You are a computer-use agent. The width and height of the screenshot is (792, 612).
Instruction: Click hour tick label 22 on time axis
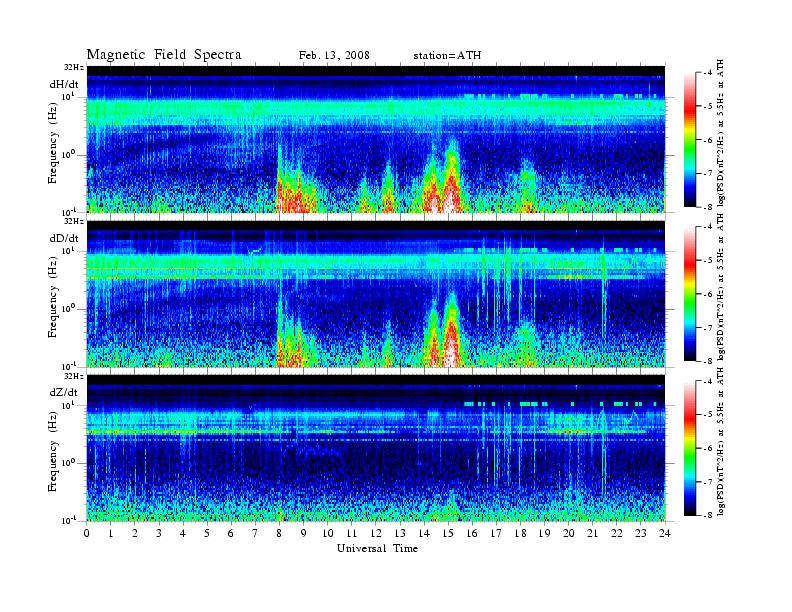pyautogui.click(x=616, y=533)
